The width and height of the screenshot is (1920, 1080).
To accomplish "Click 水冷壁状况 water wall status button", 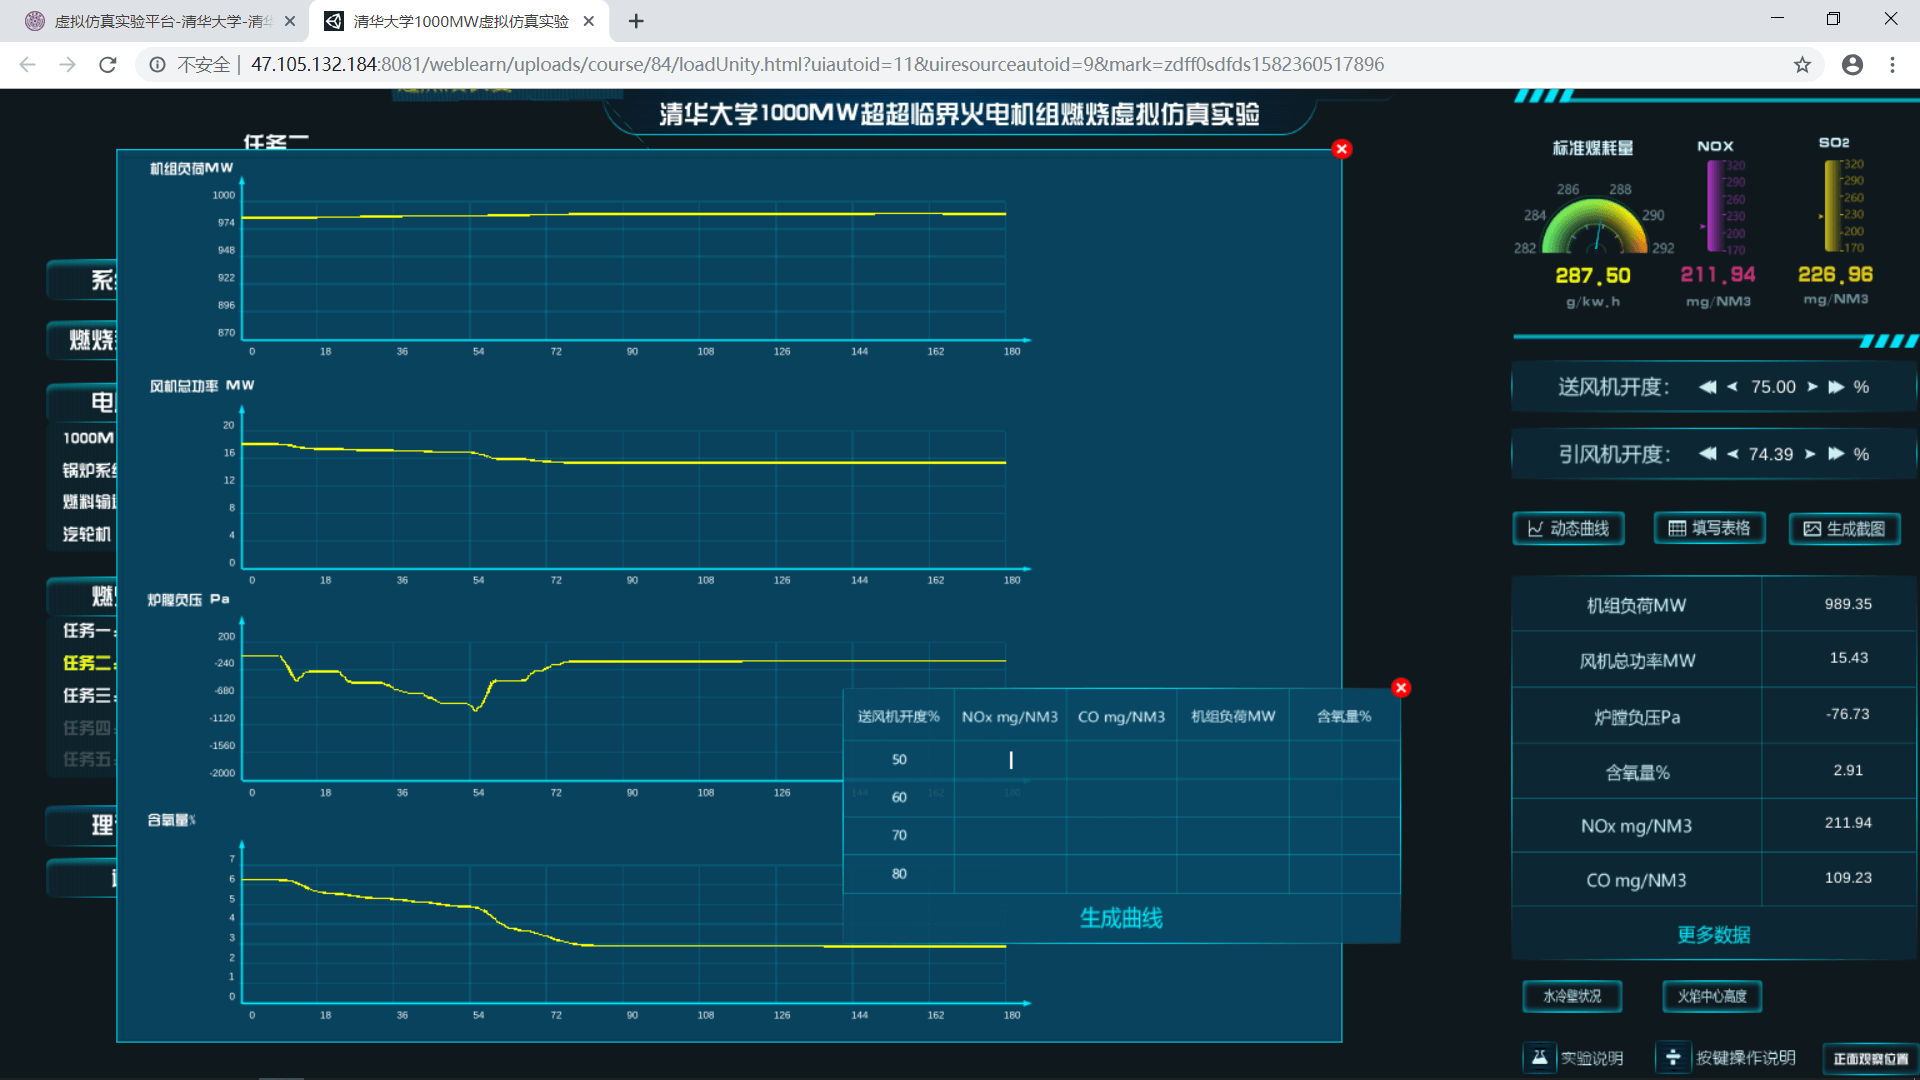I will click(x=1572, y=996).
